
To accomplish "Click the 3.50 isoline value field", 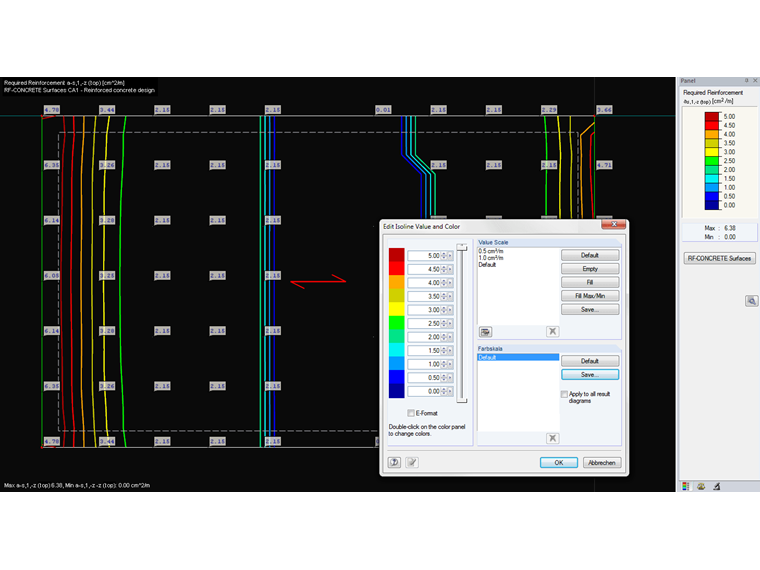I will pos(425,296).
